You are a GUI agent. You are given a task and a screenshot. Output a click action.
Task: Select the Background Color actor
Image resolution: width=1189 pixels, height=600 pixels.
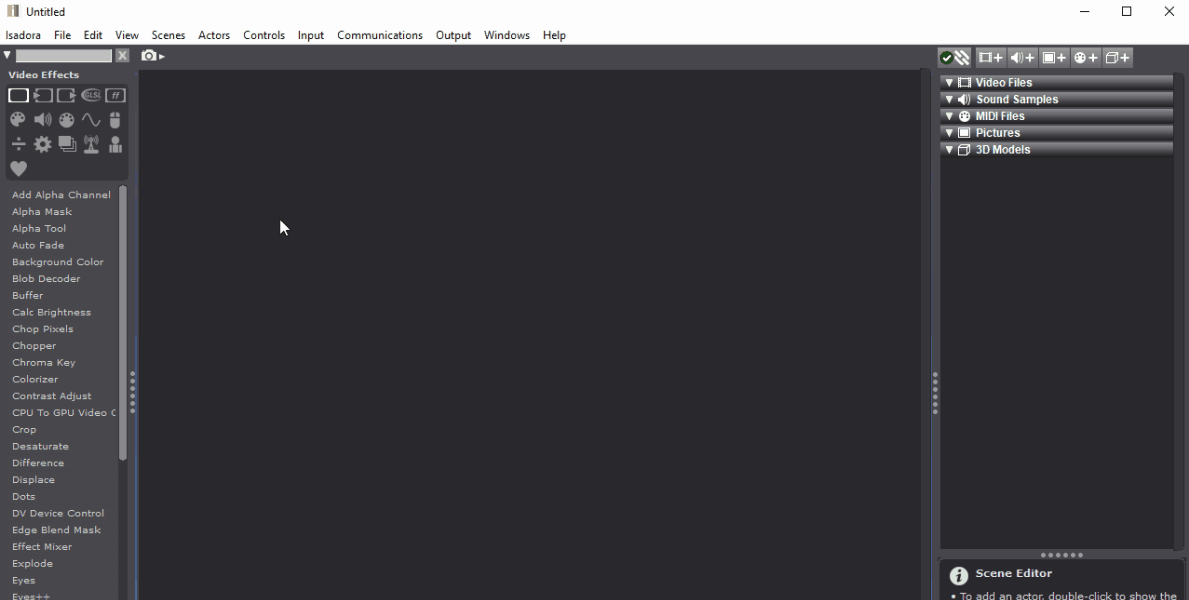(x=58, y=262)
